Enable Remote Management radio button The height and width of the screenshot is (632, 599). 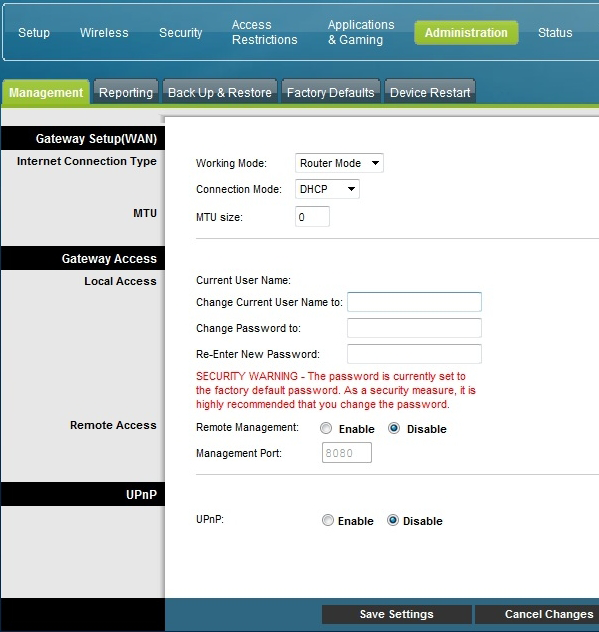tap(326, 428)
